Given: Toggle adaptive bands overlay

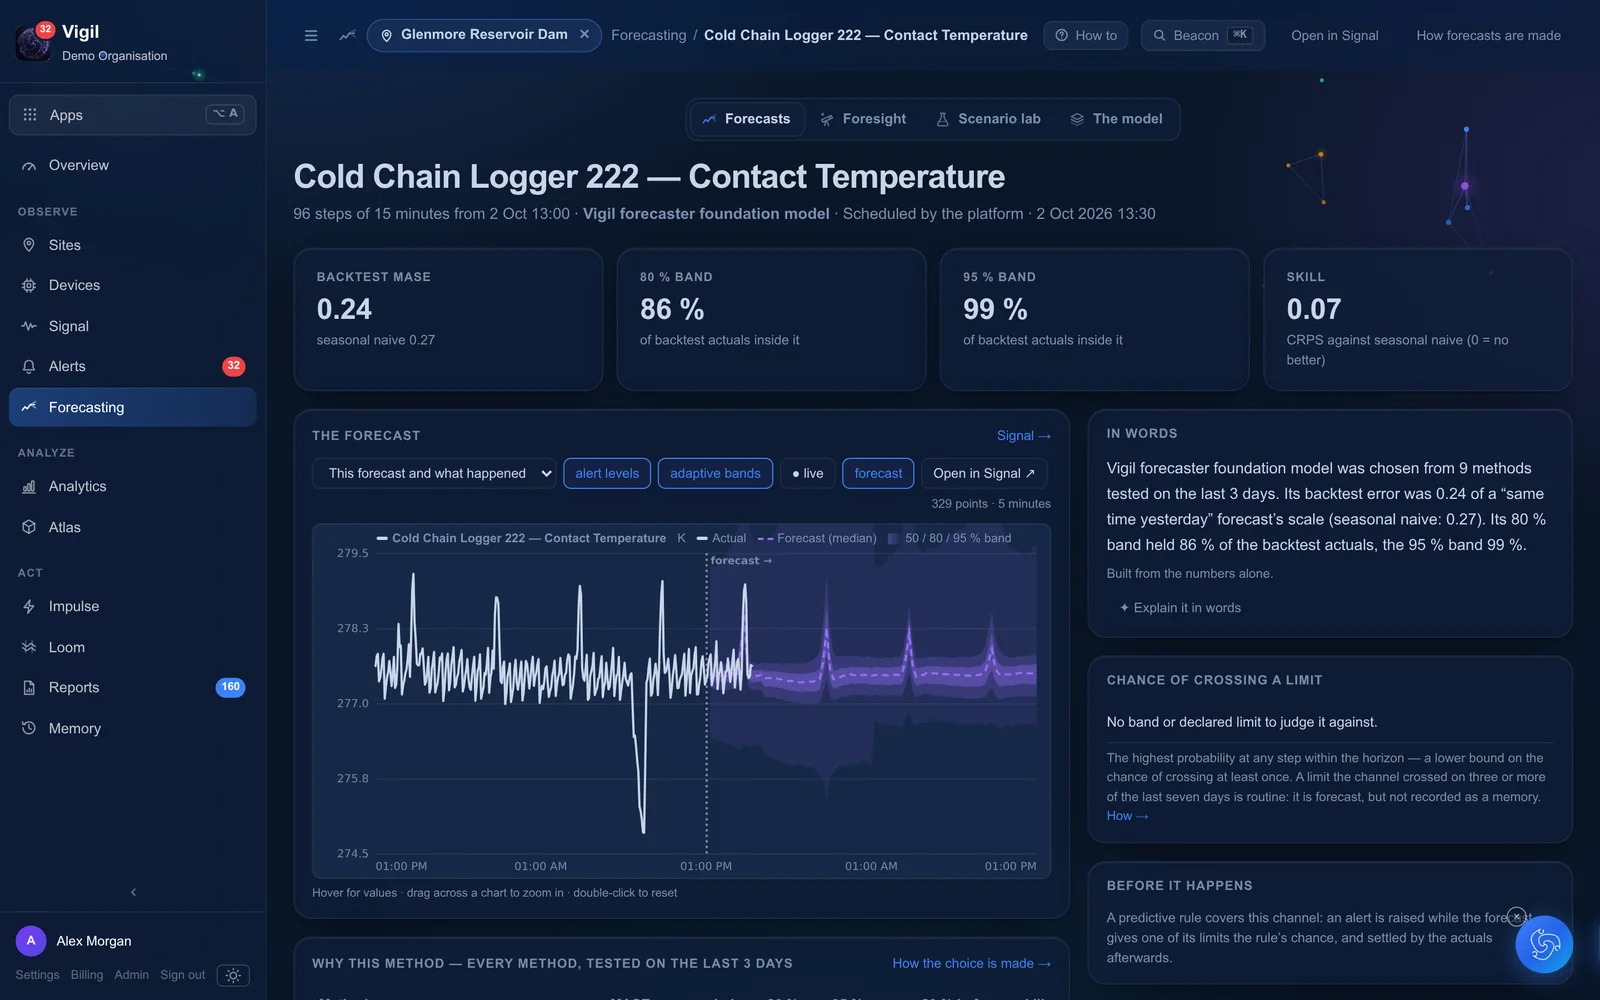Looking at the screenshot, I should [x=715, y=473].
